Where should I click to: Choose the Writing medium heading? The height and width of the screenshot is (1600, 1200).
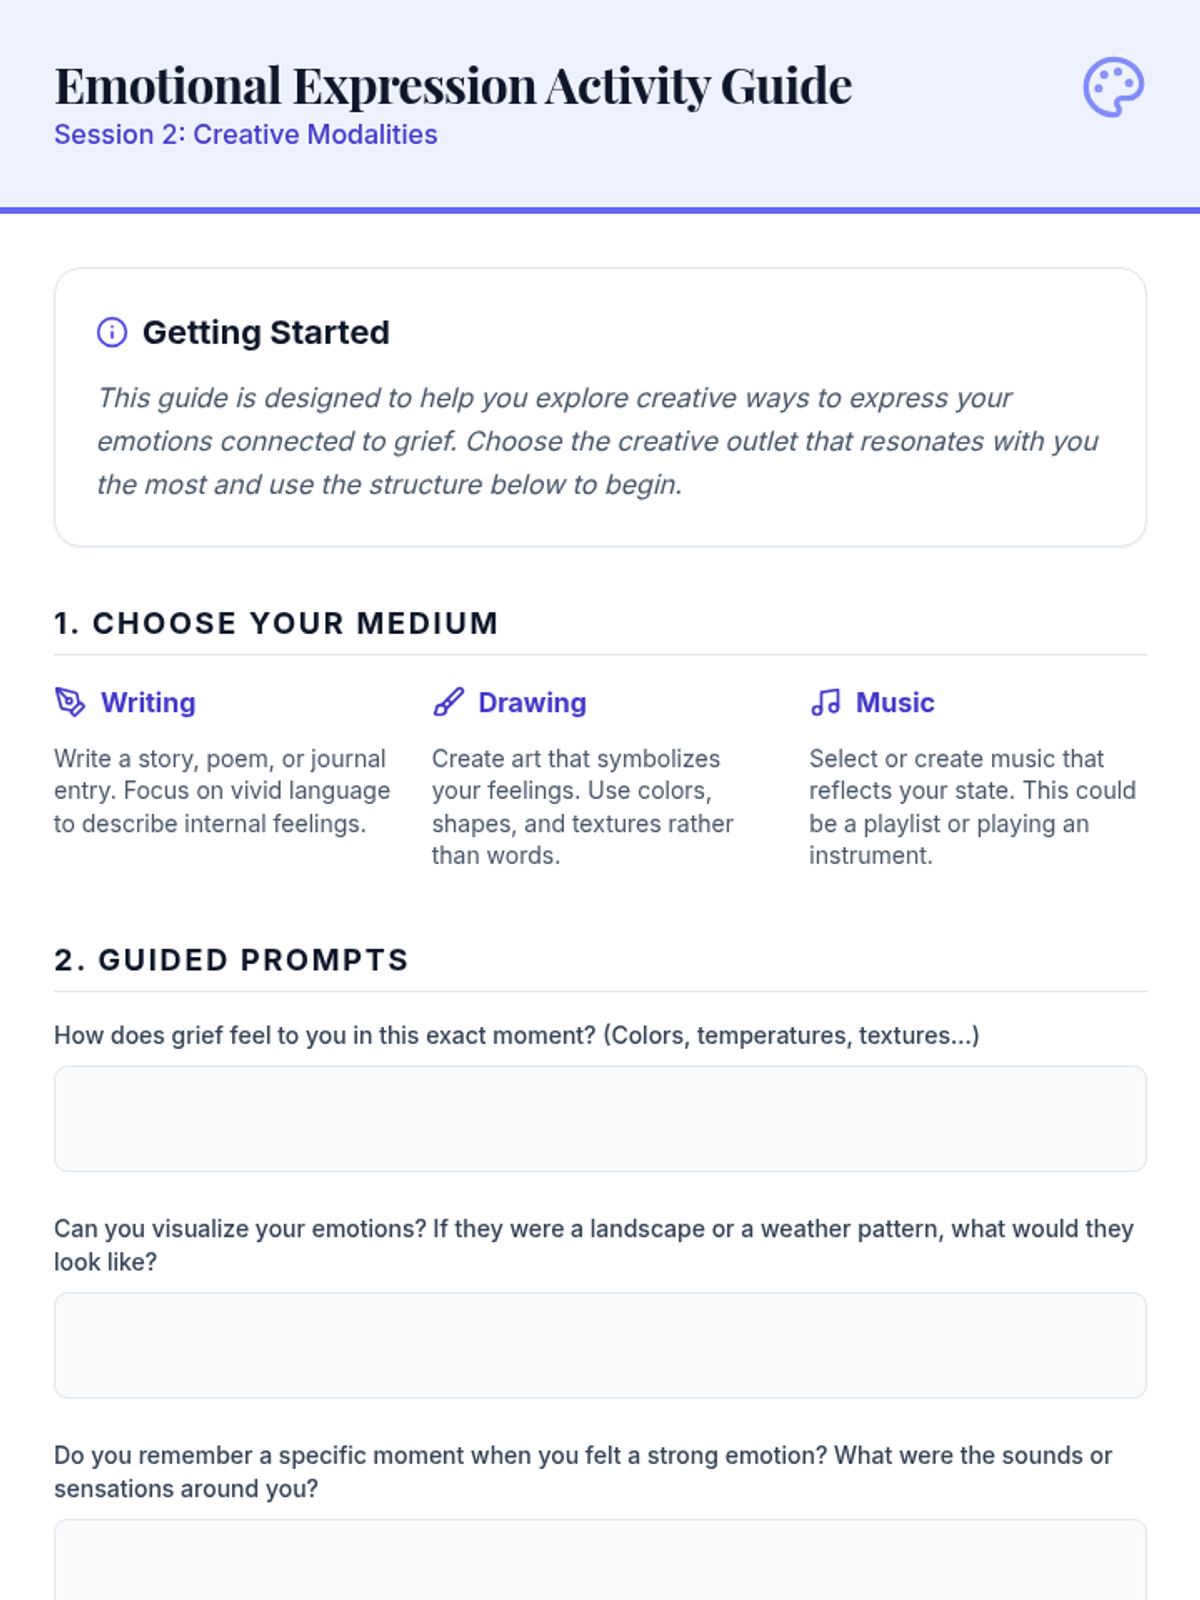(x=148, y=702)
